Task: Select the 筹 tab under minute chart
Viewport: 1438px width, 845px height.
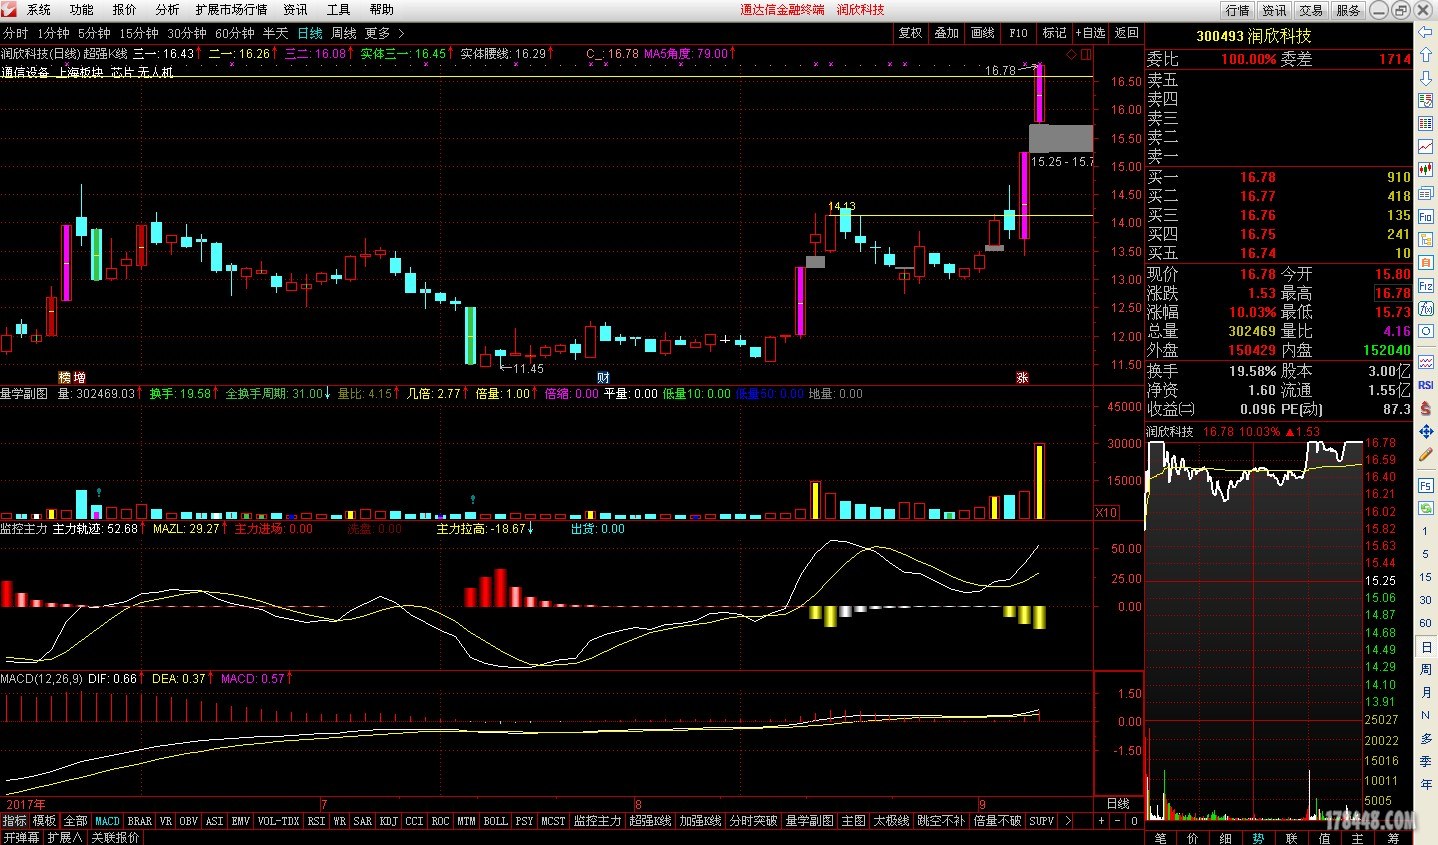Action: [1392, 838]
